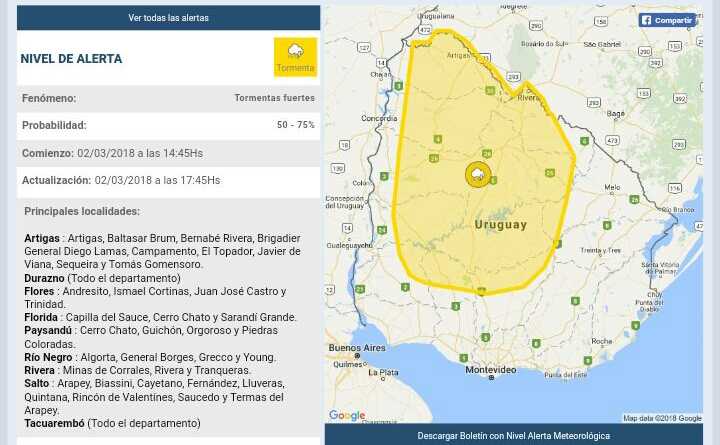Viewport: 720px width, 445px height.
Task: Click the Facebook Compartir share button
Action: [x=667, y=20]
